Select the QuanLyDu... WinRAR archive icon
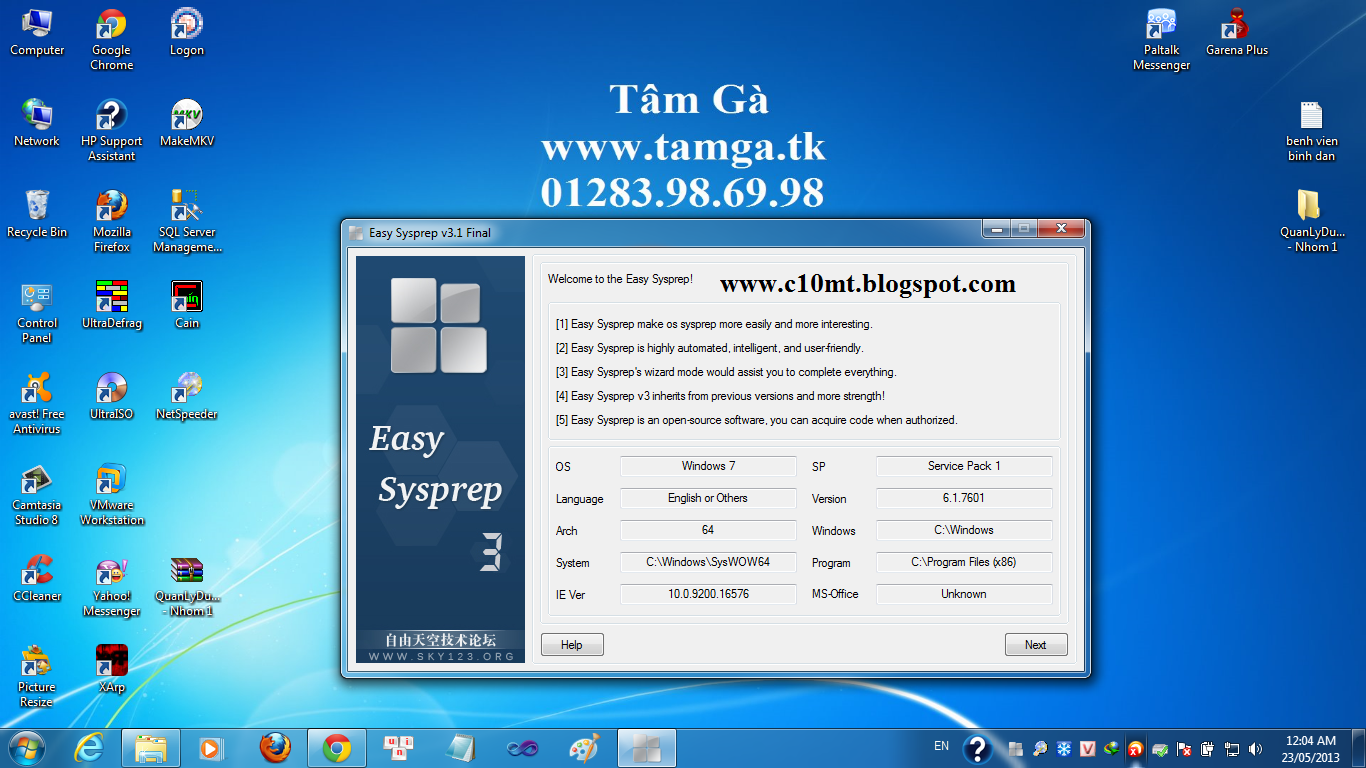The width and height of the screenshot is (1366, 768). 186,586
